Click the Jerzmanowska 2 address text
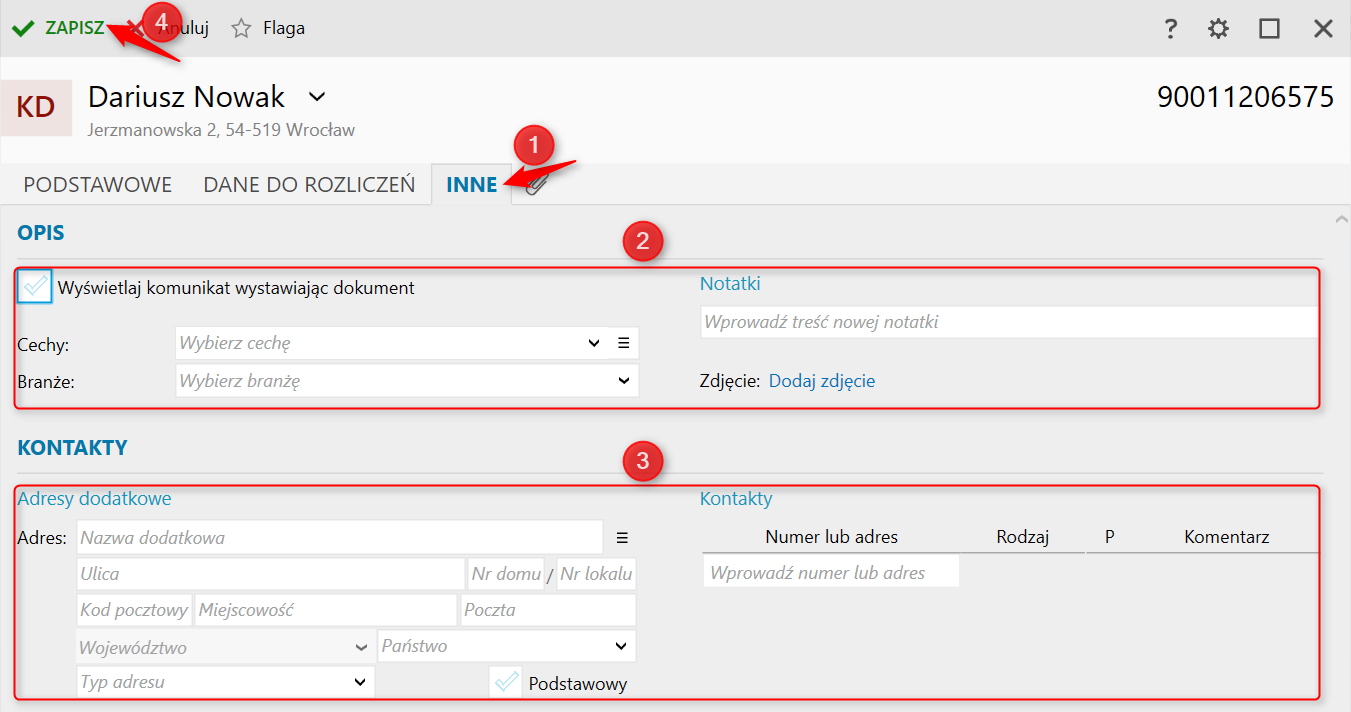The image size is (1351, 712). [x=221, y=130]
